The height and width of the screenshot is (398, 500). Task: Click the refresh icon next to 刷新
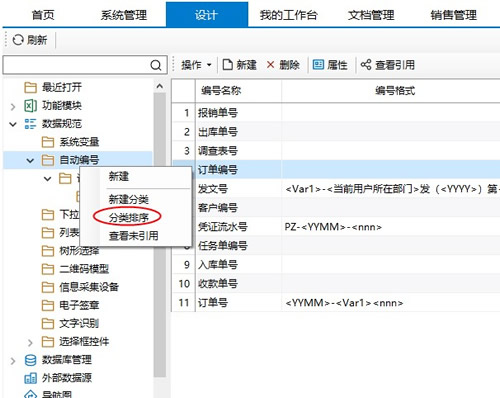tap(18, 40)
